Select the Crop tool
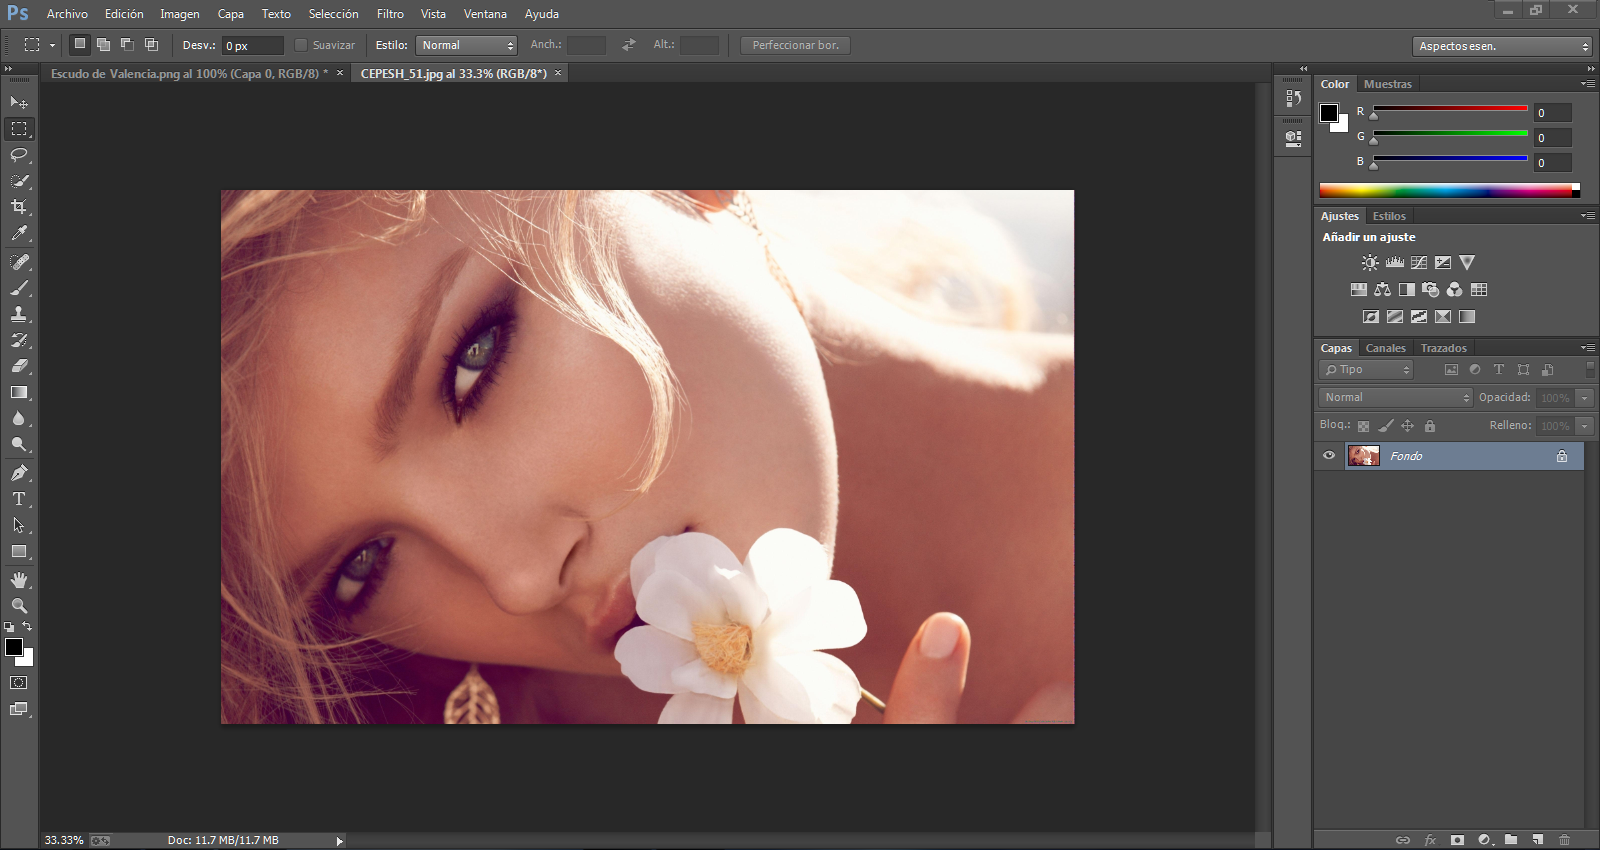This screenshot has width=1600, height=850. tap(19, 207)
